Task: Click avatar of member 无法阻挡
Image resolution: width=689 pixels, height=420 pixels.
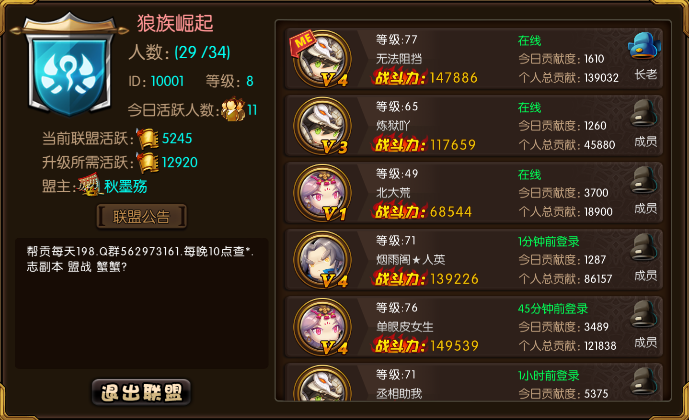Action: tap(322, 59)
